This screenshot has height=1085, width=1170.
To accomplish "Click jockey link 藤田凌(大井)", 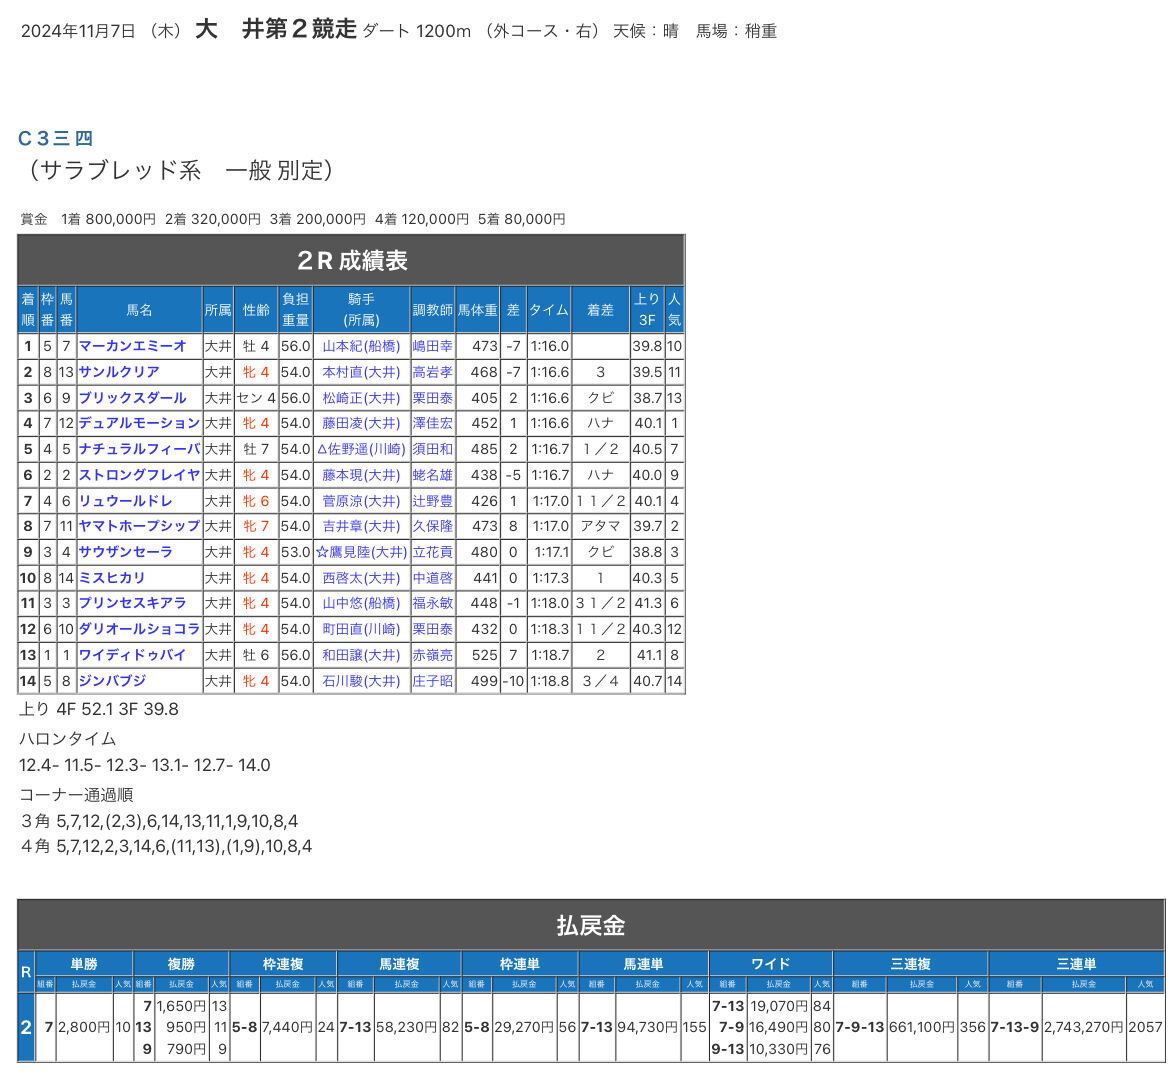I will [x=361, y=423].
